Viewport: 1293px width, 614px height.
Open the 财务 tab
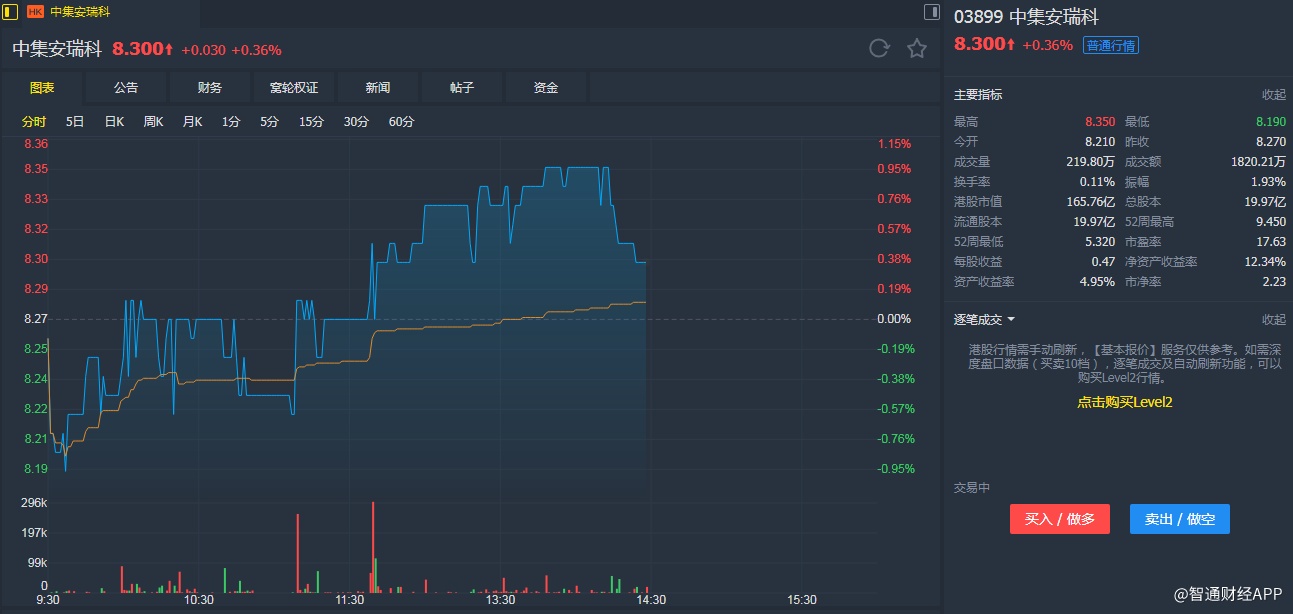pyautogui.click(x=210, y=88)
